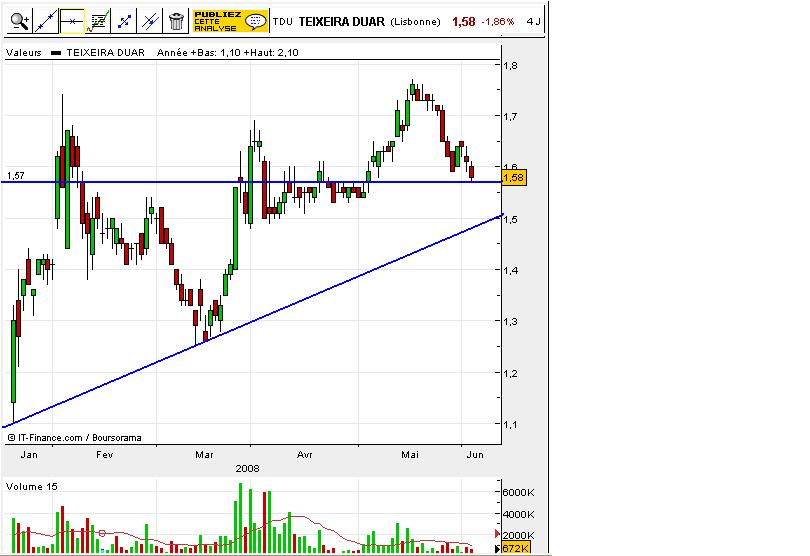Image resolution: width=810 pixels, height=556 pixels.
Task: Click the yellow 1,58 price tag
Action: coord(513,178)
